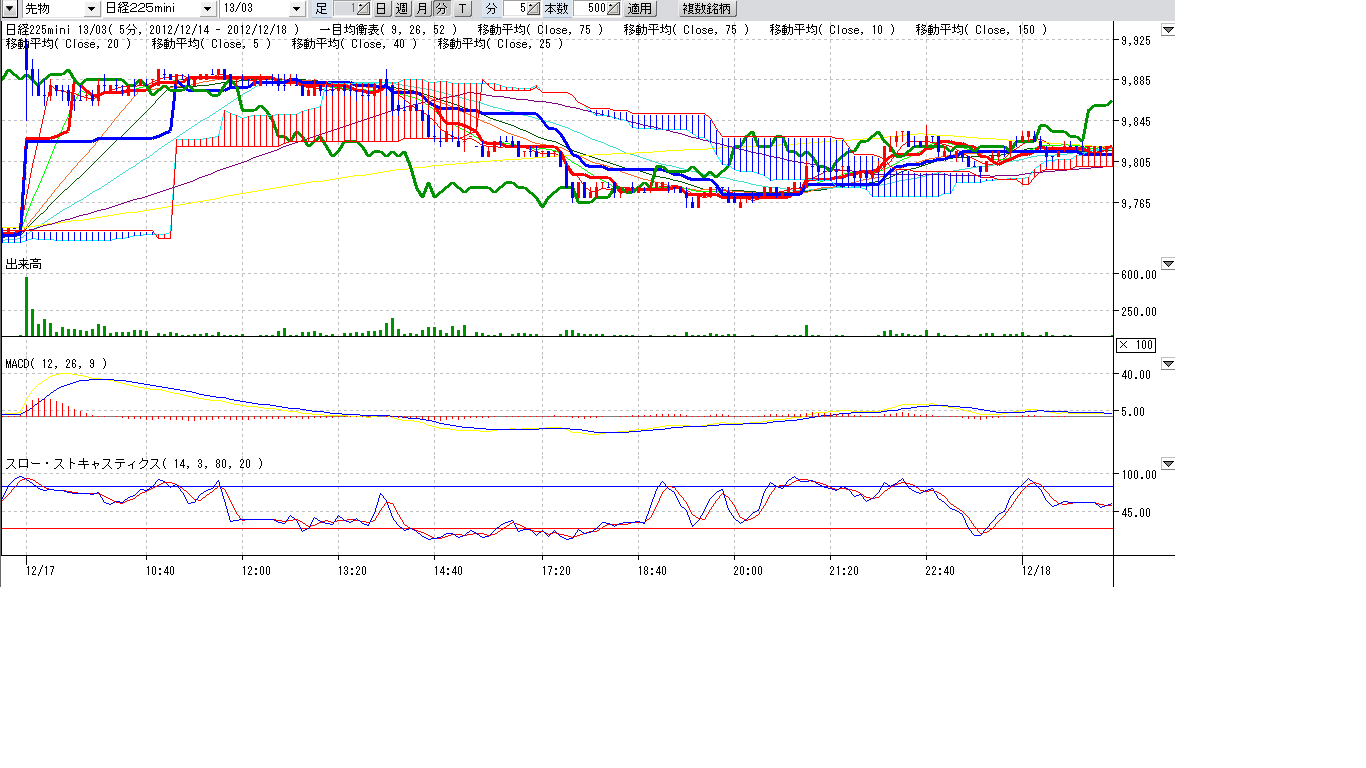This screenshot has width=1366, height=768.
Task: Expand the 日経225mini symbol dropdown
Action: tap(207, 9)
